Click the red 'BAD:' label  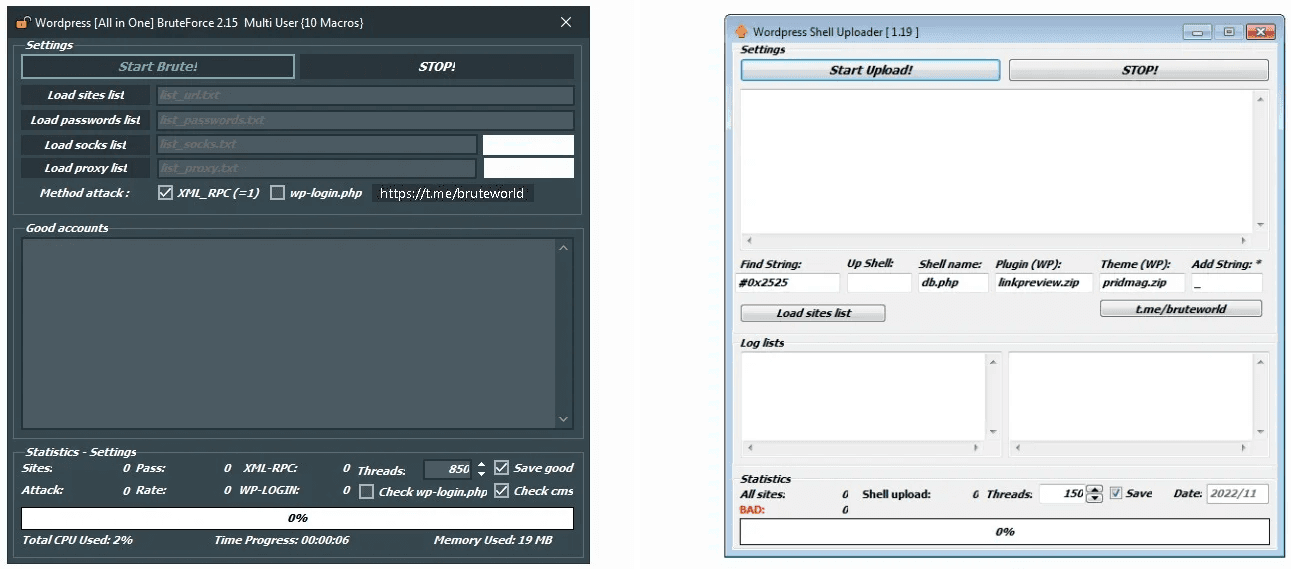pos(752,509)
